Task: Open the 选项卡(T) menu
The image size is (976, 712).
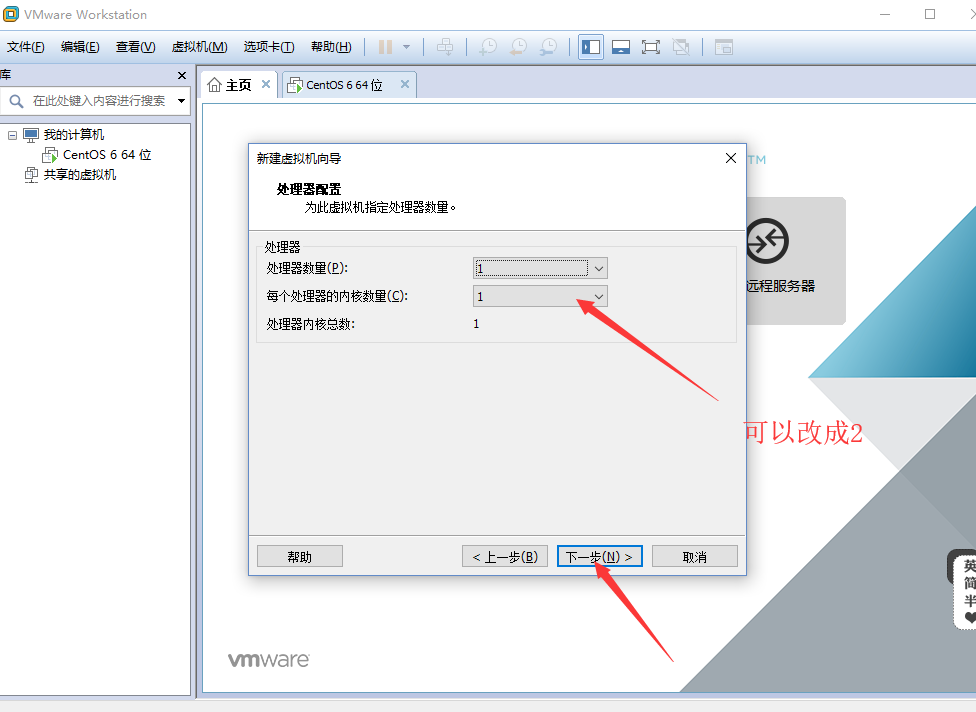Action: click(x=268, y=47)
